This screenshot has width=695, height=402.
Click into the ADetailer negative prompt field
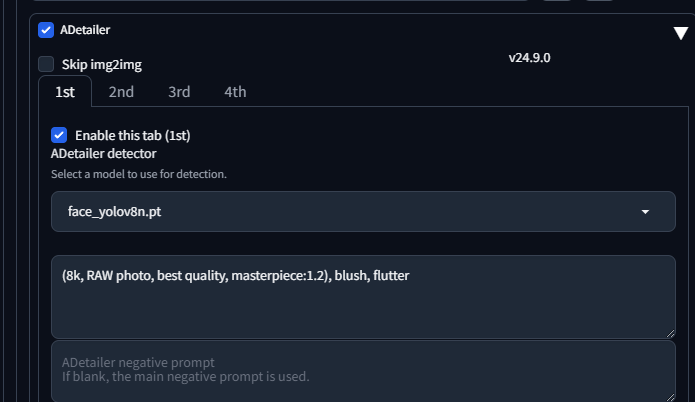[363, 370]
